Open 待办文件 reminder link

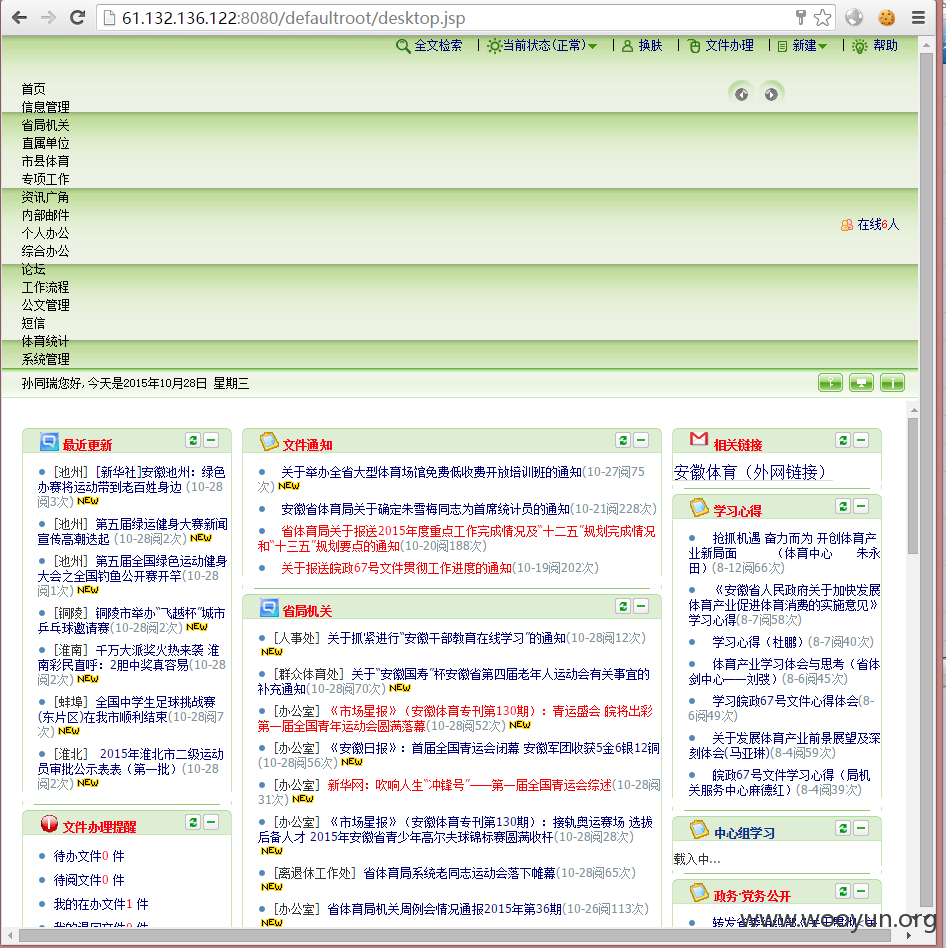point(88,856)
